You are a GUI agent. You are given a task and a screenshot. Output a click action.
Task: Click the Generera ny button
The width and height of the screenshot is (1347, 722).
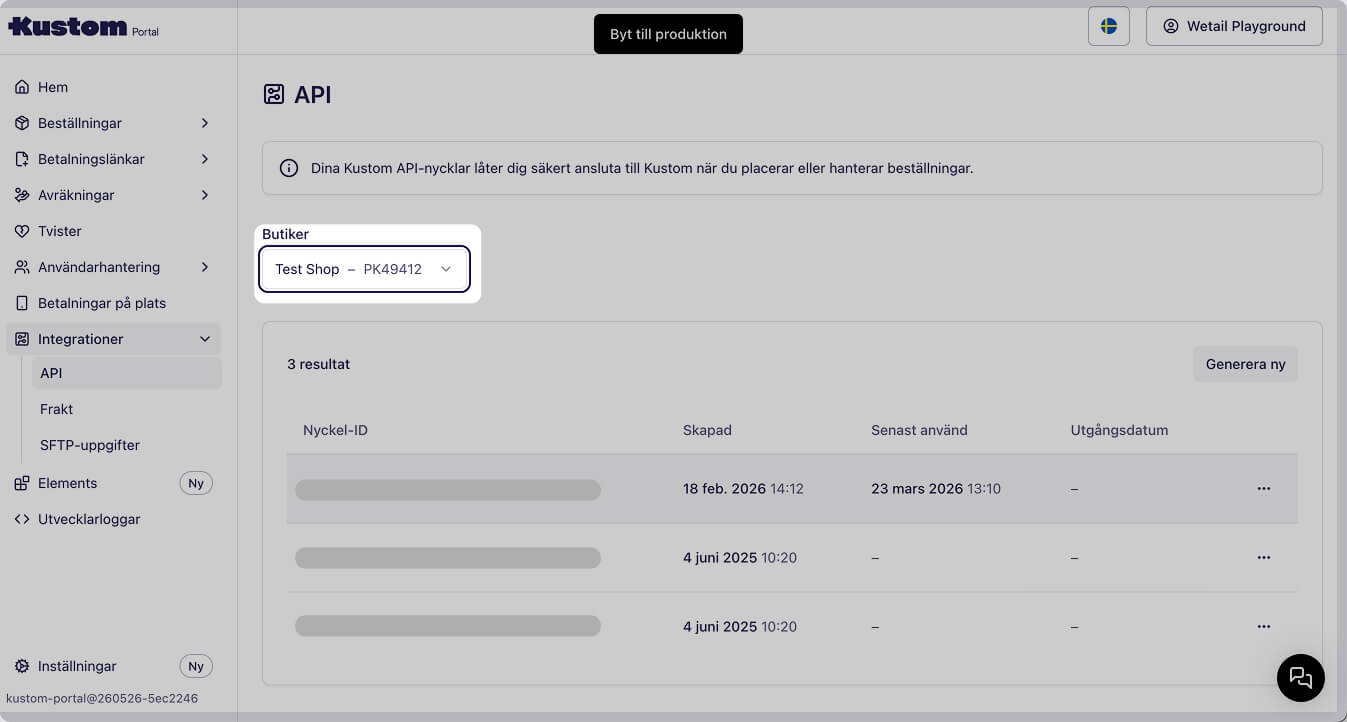pos(1245,364)
